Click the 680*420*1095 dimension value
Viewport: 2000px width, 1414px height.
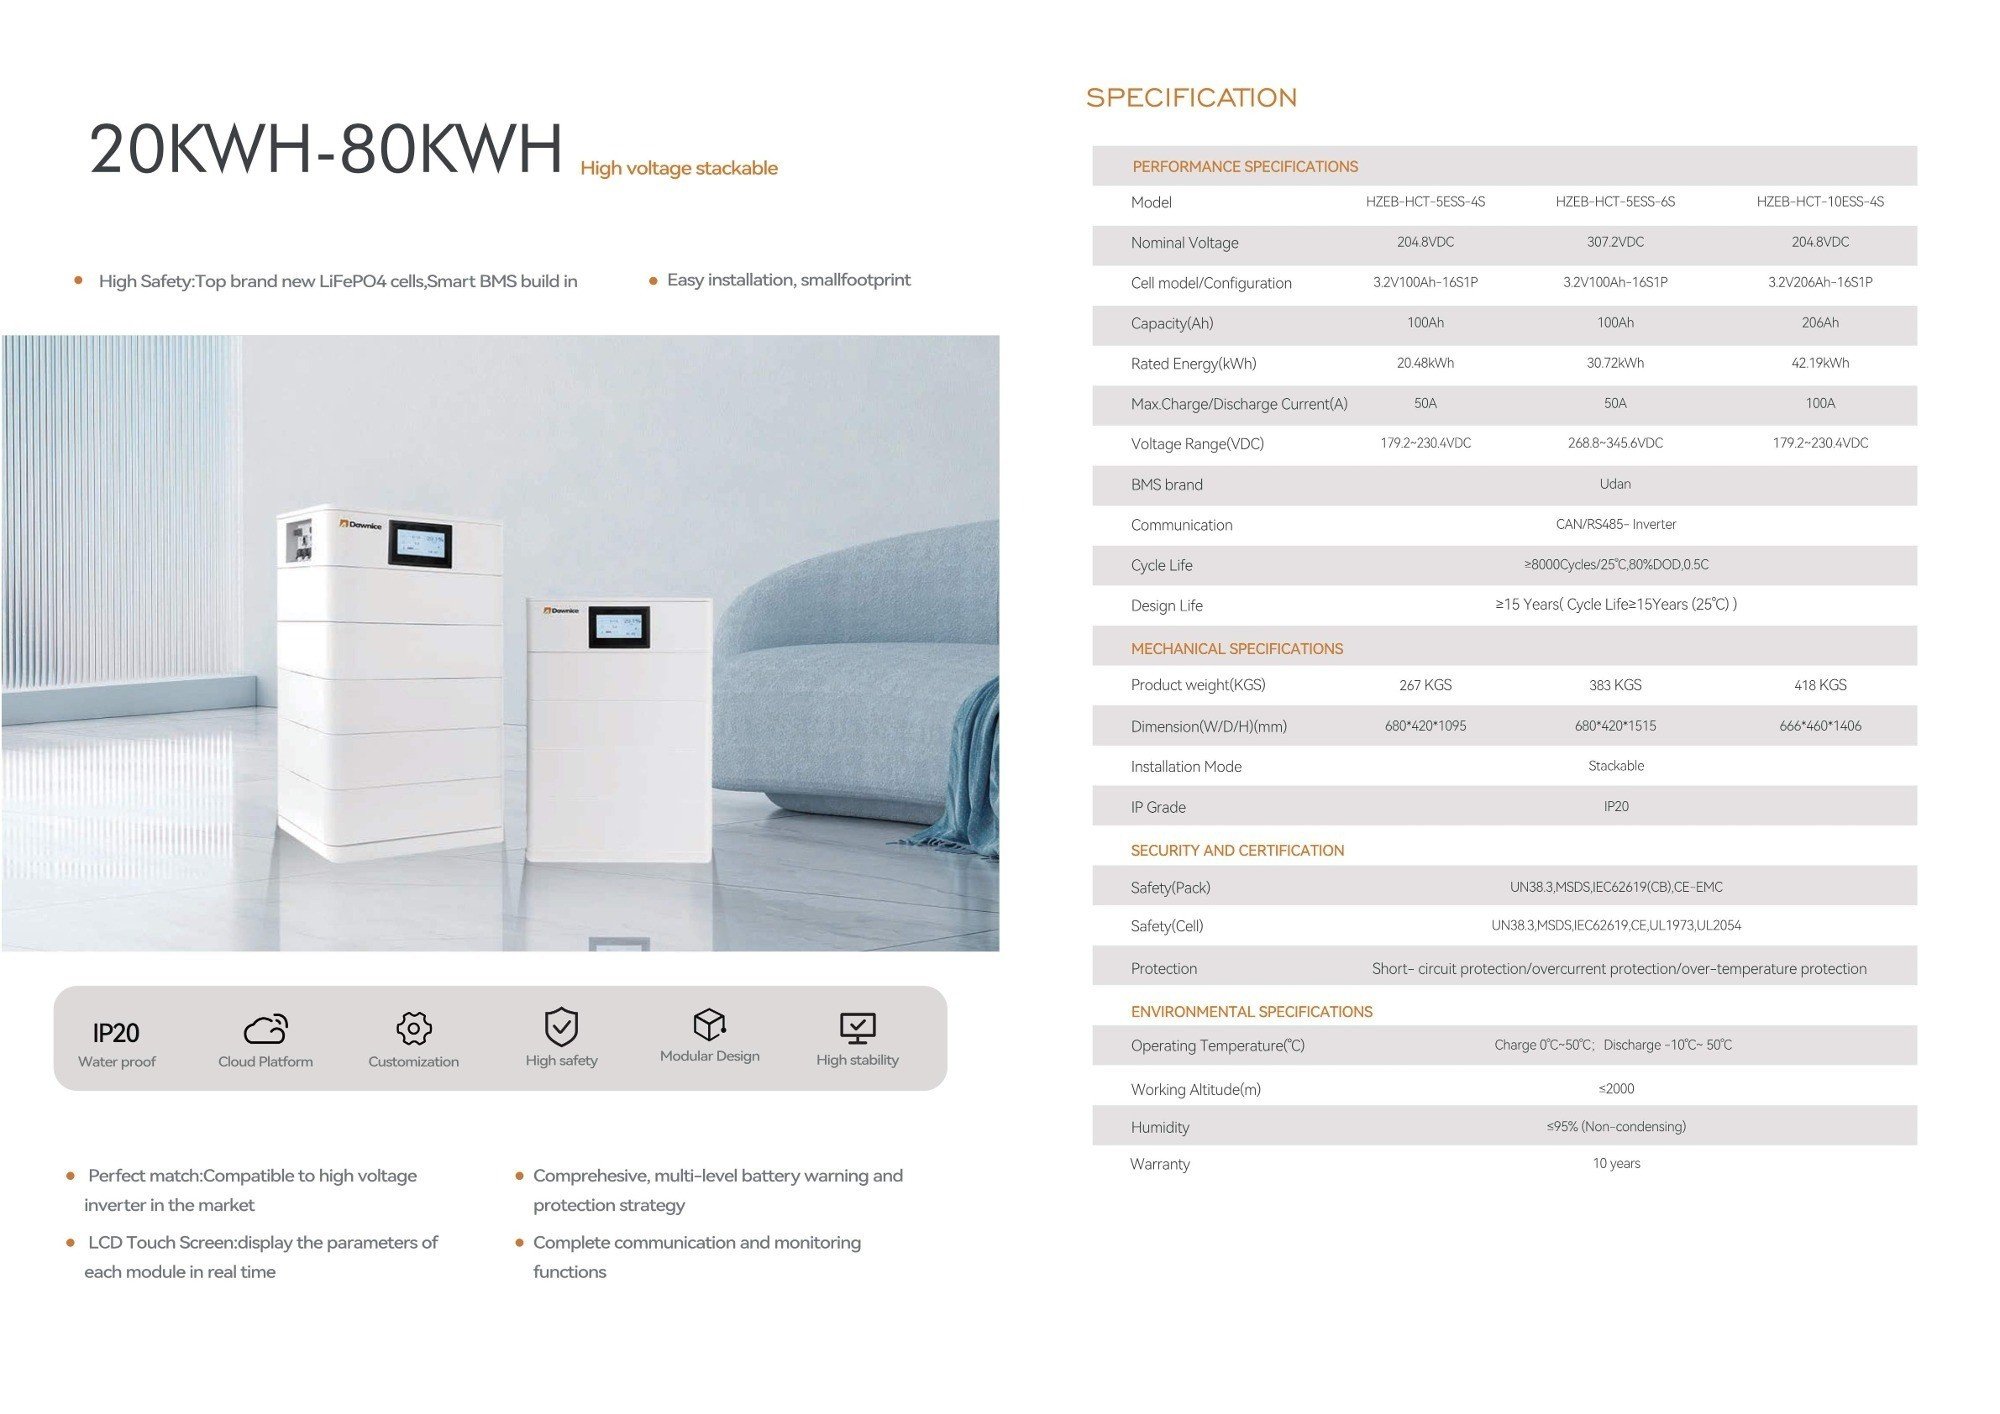[x=1425, y=726]
